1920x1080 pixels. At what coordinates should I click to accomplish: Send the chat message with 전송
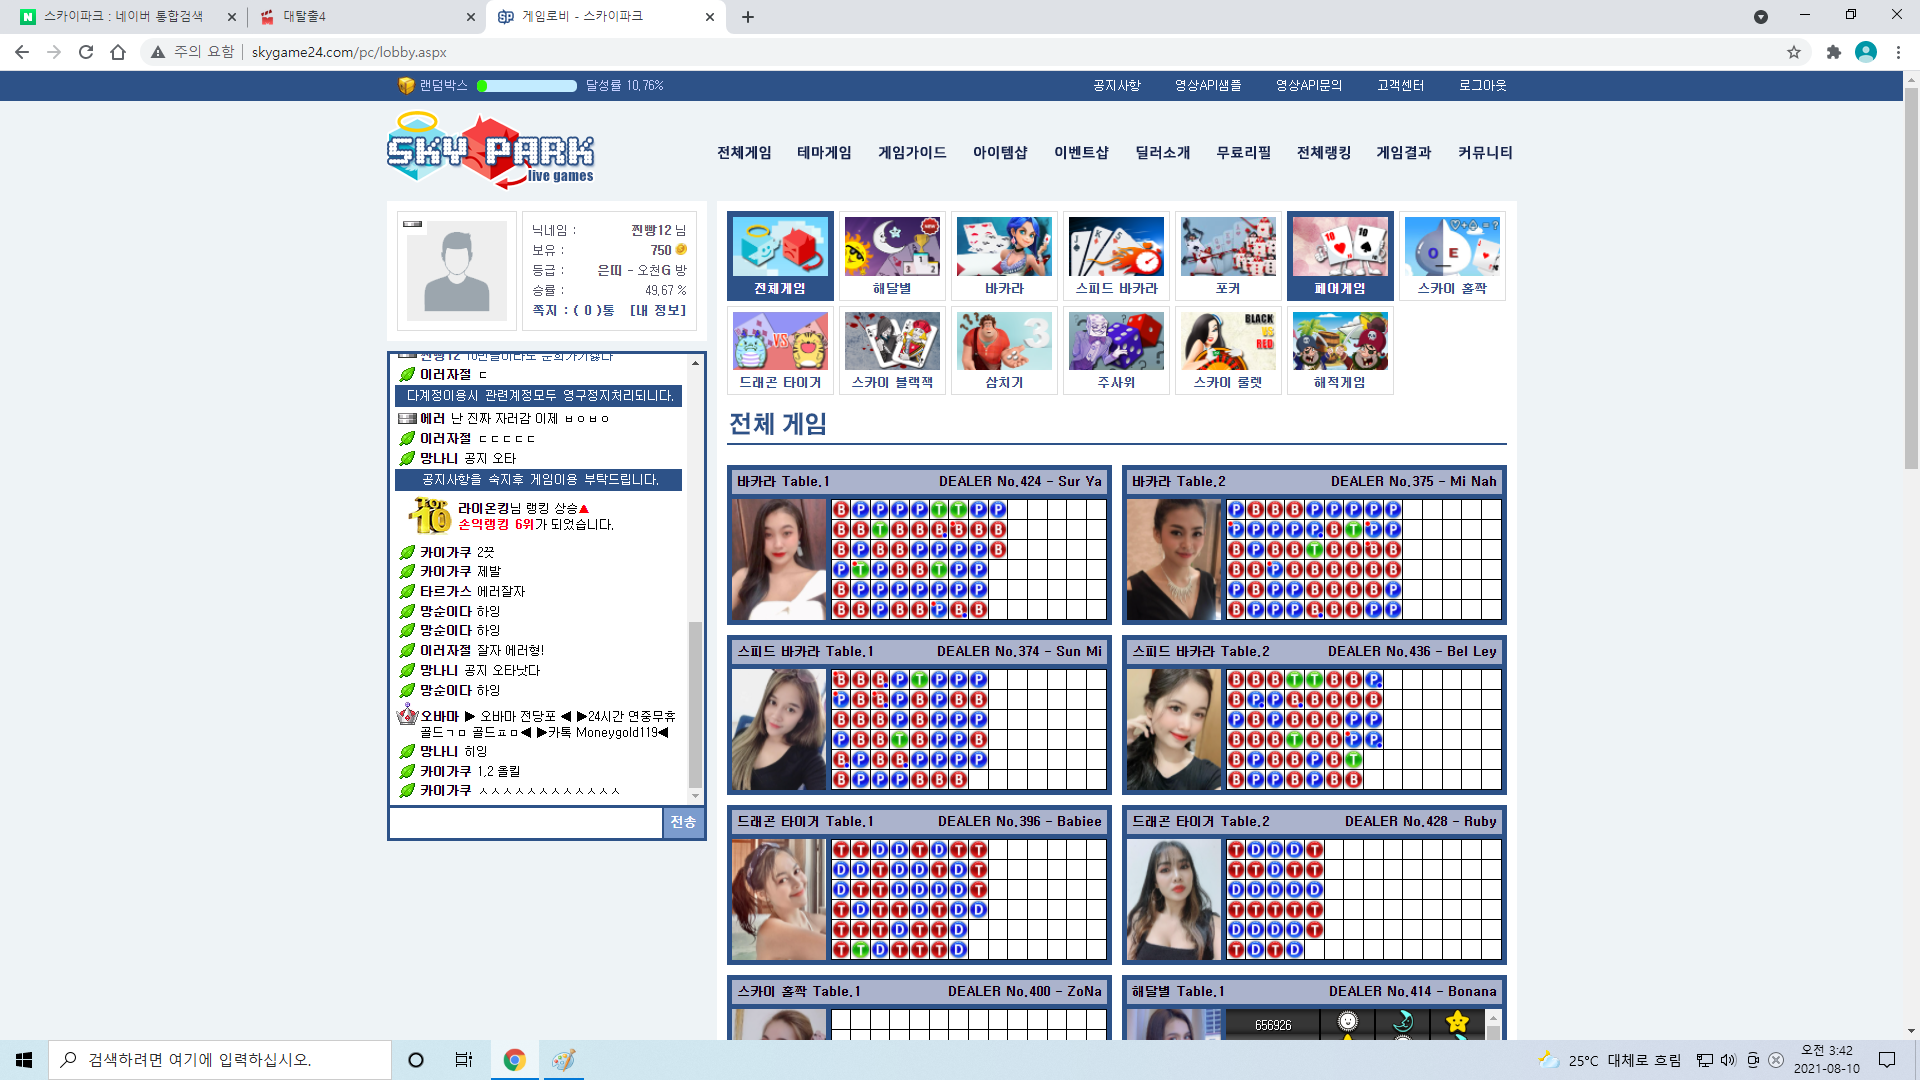coord(683,822)
